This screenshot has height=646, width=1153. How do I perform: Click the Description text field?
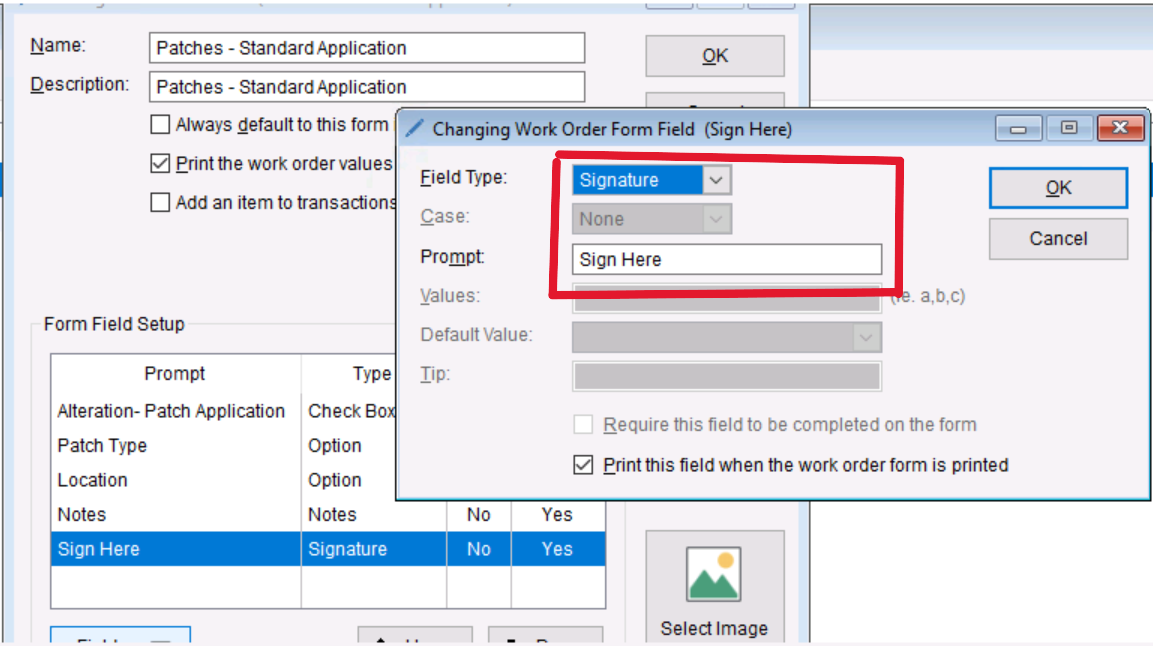[x=366, y=87]
